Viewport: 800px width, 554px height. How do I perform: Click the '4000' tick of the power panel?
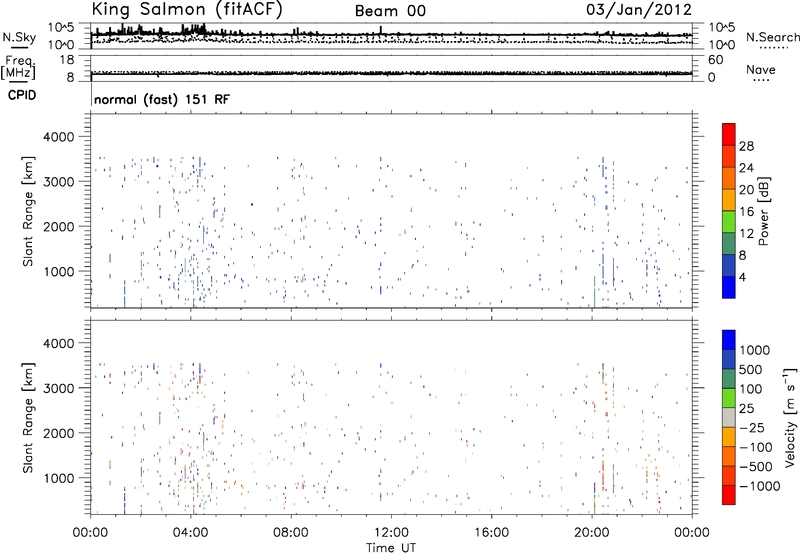[x=58, y=137]
